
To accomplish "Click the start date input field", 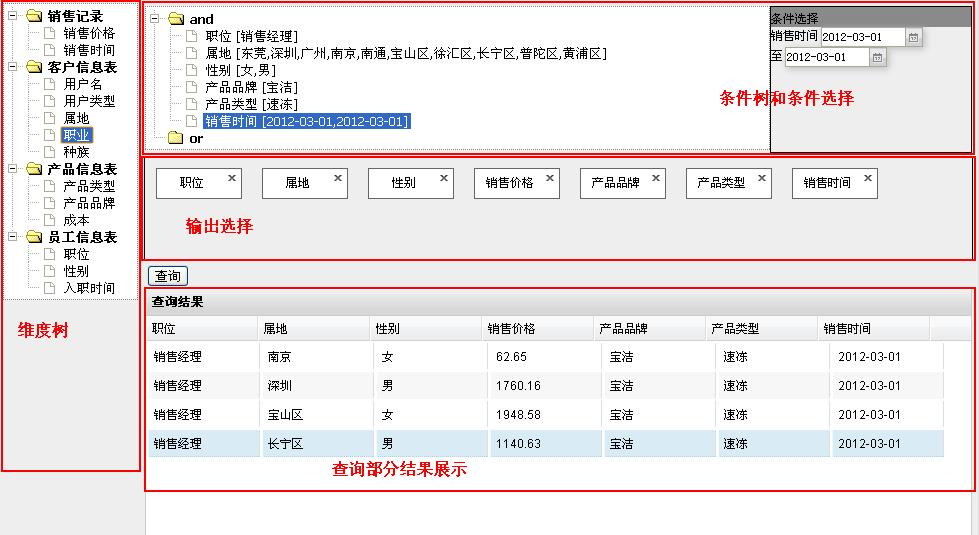I will [862, 37].
